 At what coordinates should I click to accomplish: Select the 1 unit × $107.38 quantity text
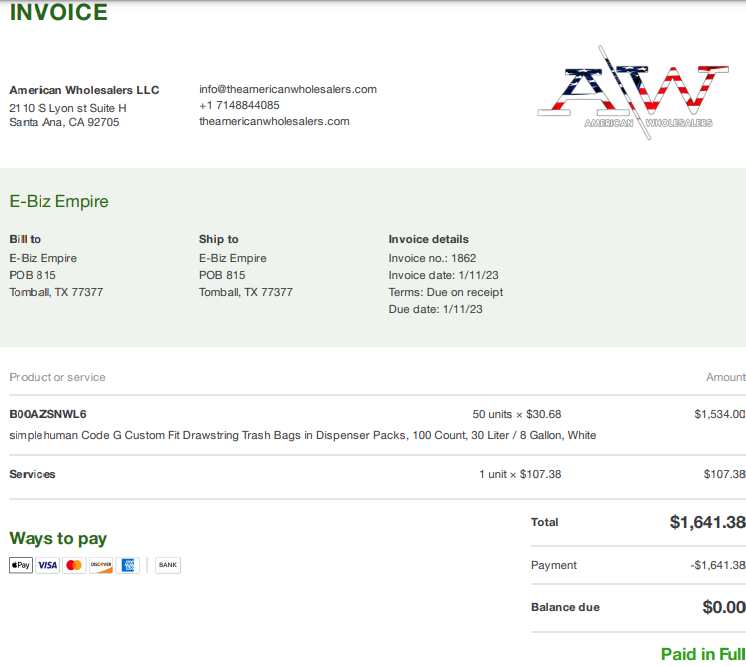[520, 474]
